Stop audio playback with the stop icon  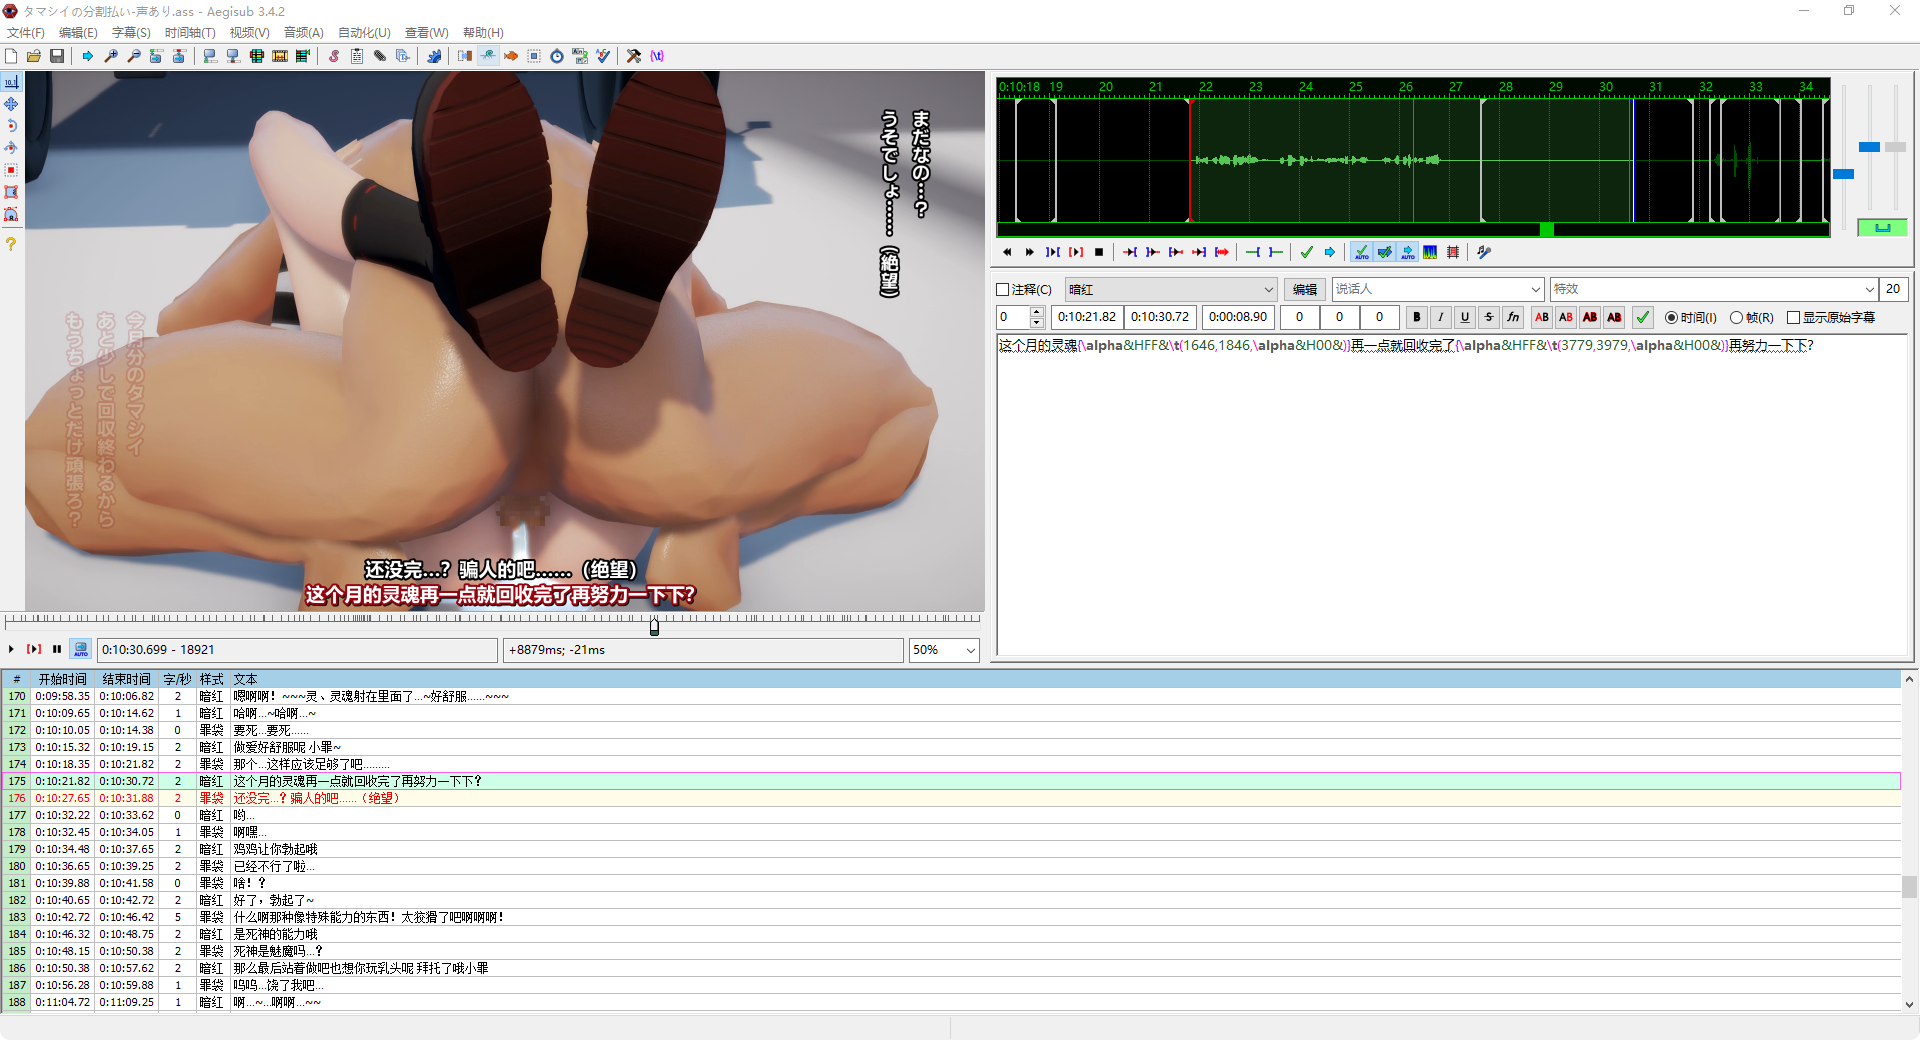(1099, 252)
